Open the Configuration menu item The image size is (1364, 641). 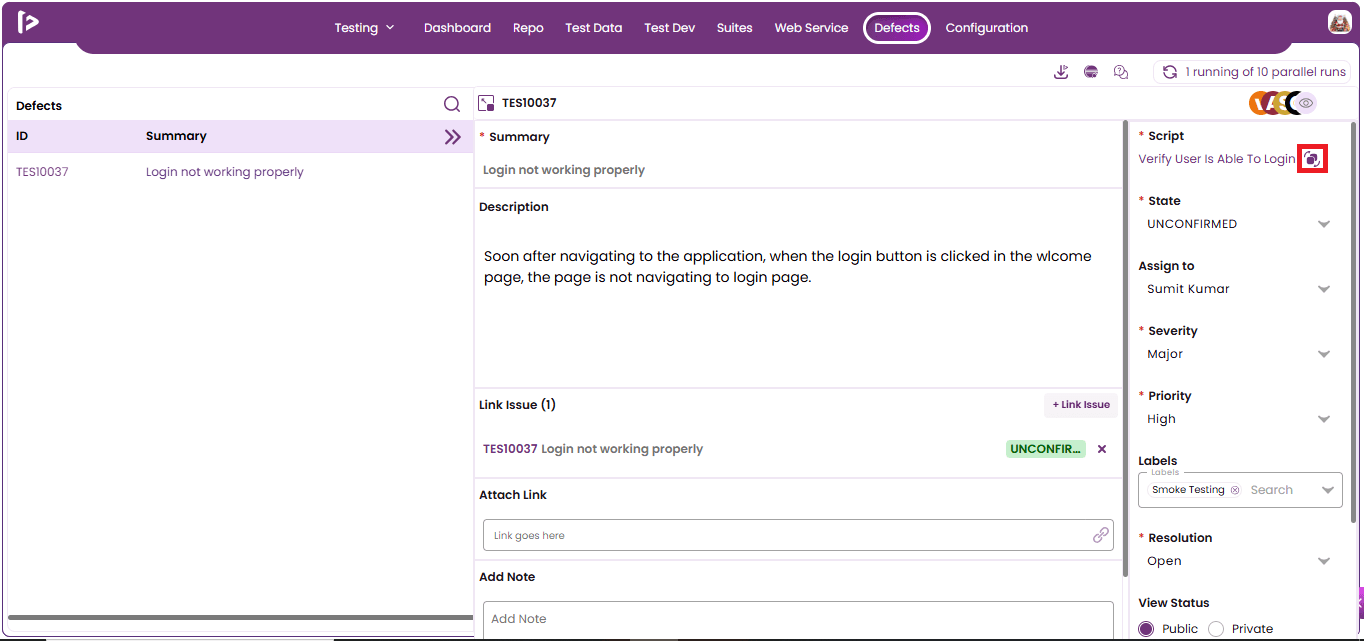click(x=987, y=28)
